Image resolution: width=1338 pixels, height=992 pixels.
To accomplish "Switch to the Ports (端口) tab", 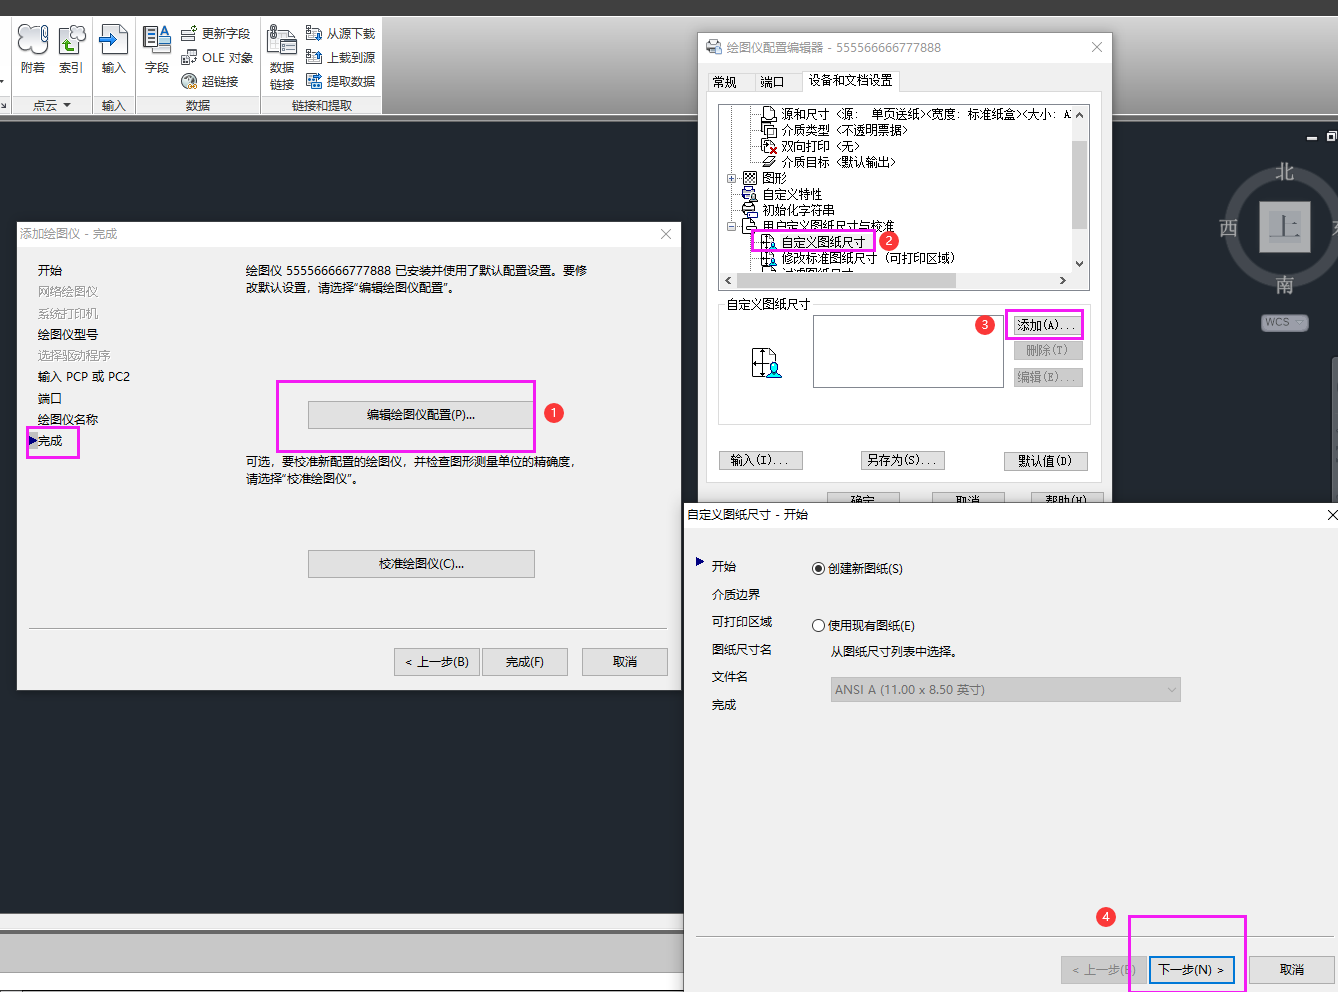I will pos(772,82).
